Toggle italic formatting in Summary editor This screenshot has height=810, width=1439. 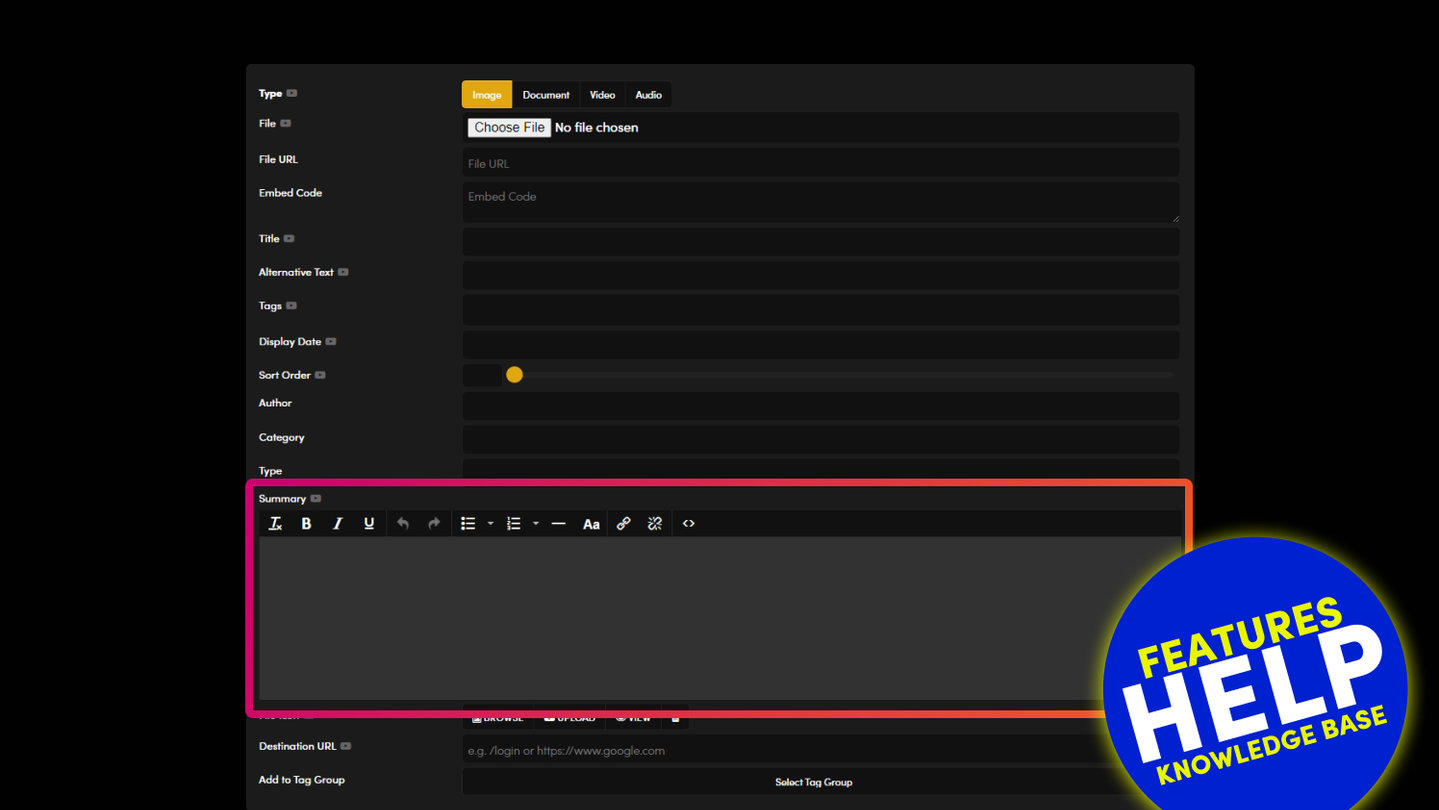(338, 524)
